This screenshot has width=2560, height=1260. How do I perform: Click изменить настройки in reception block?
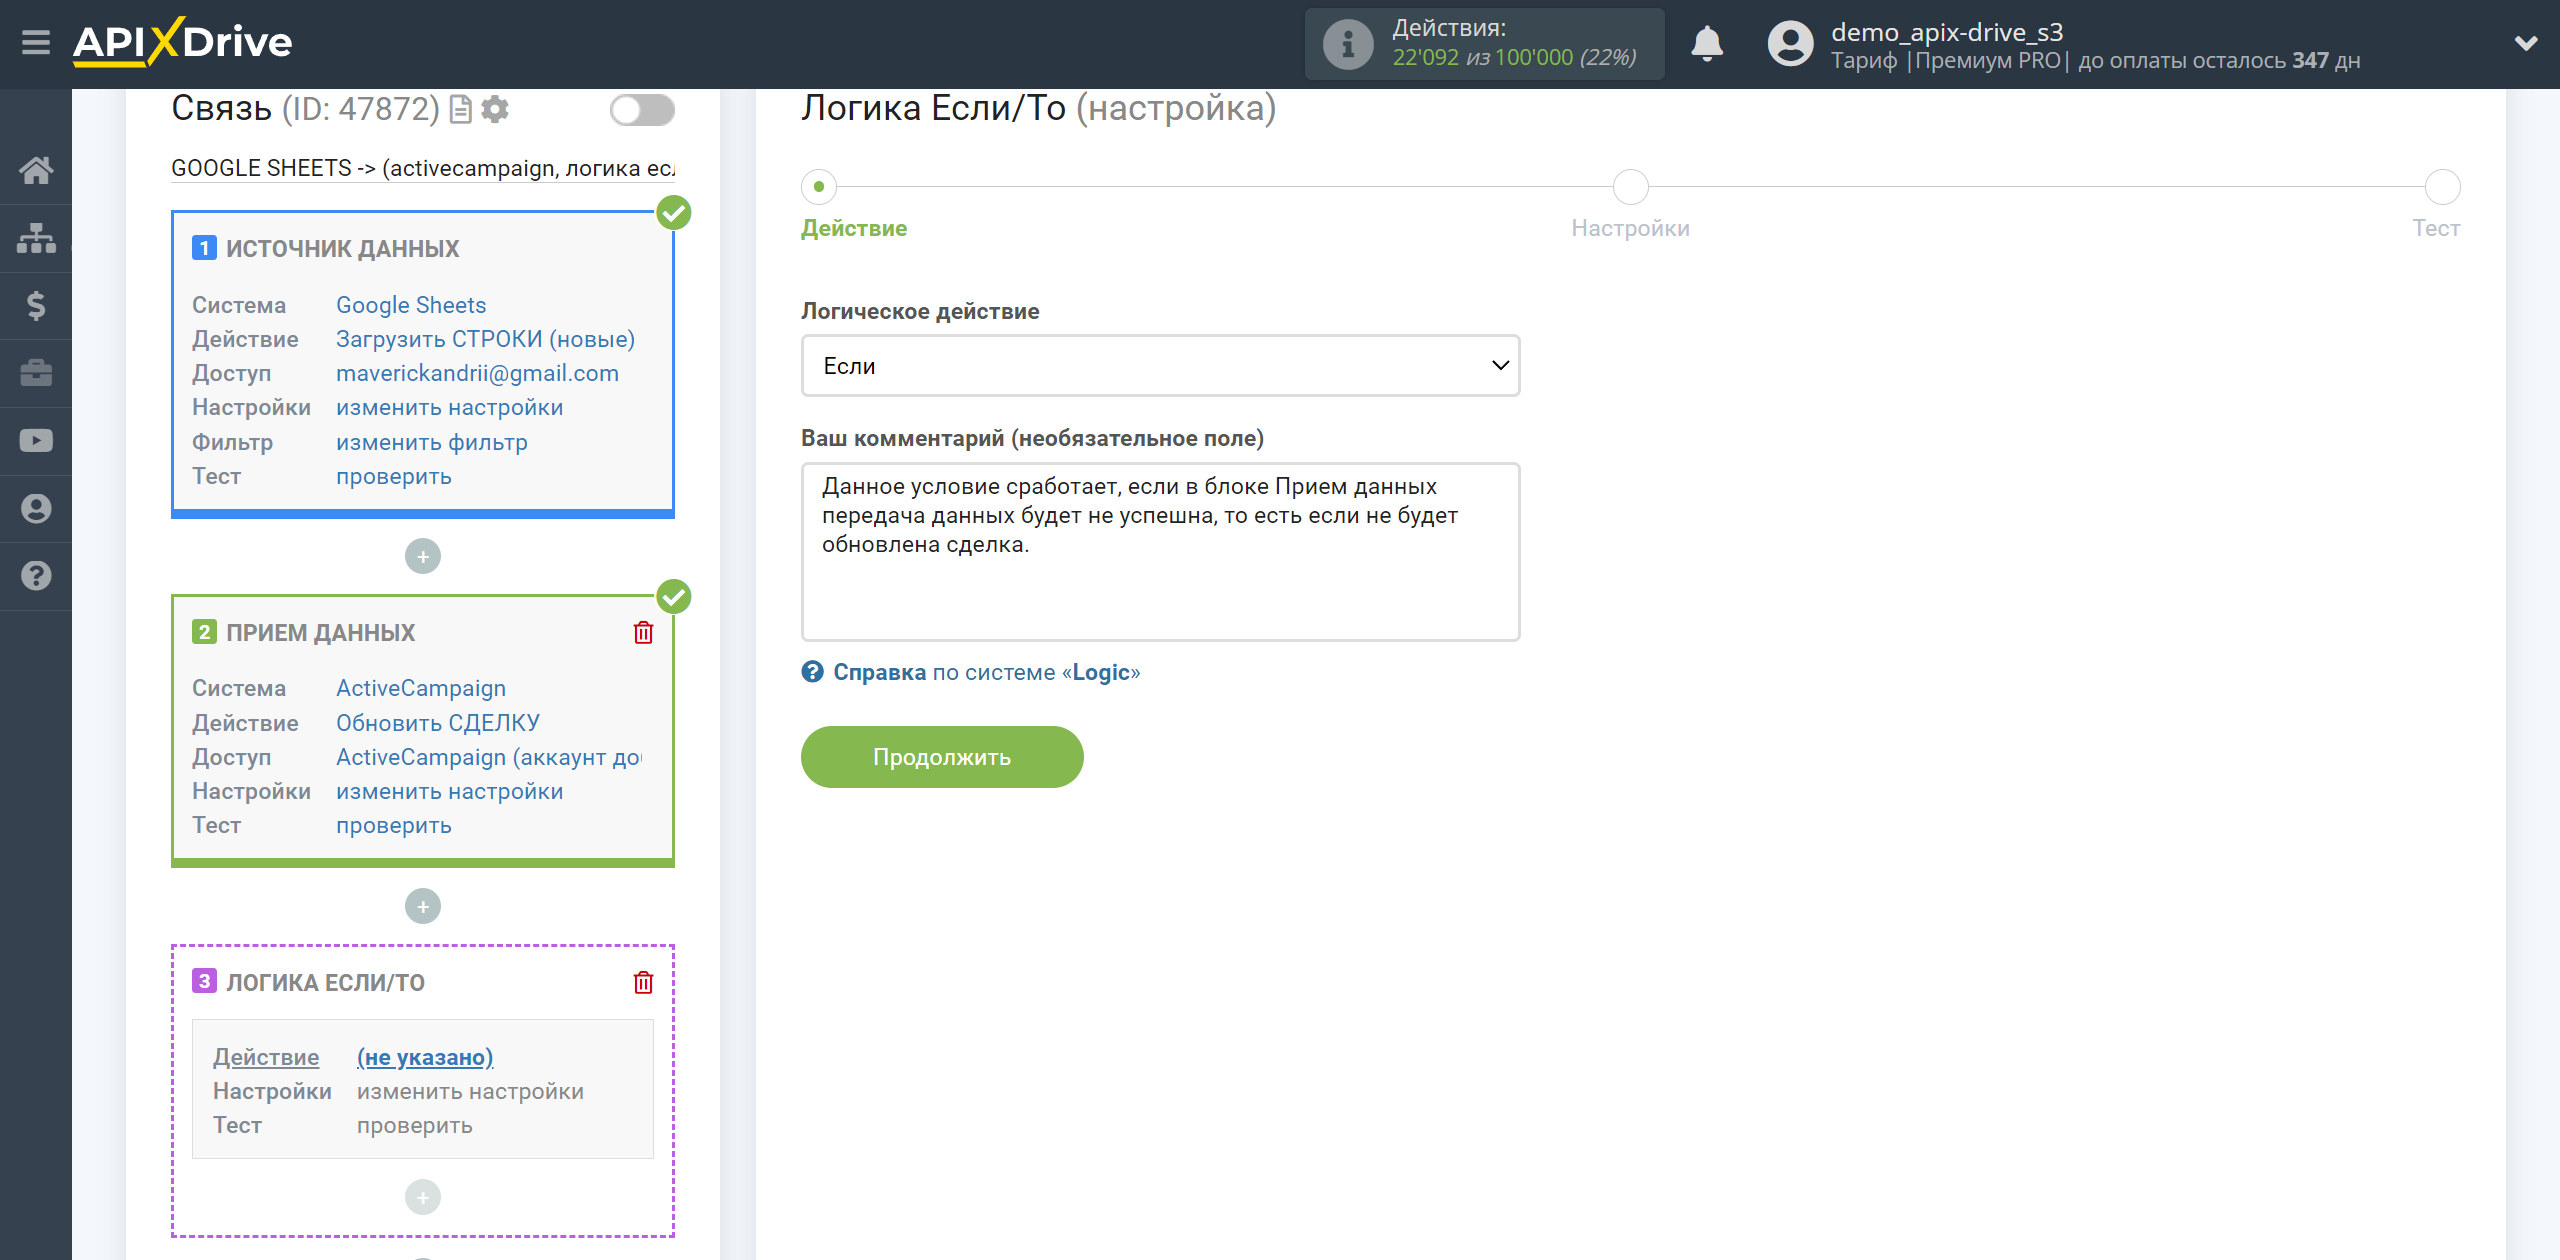point(449,791)
